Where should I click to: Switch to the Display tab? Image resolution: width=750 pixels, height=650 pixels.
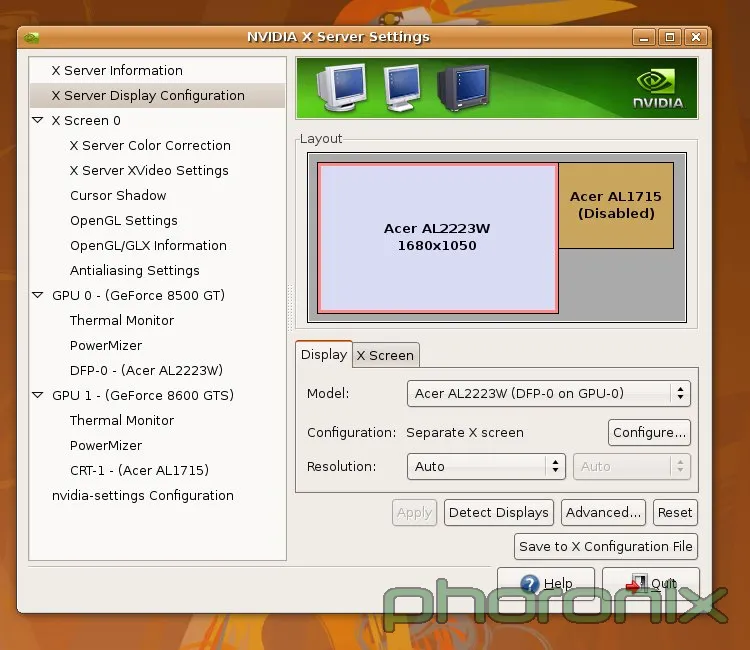click(x=324, y=354)
